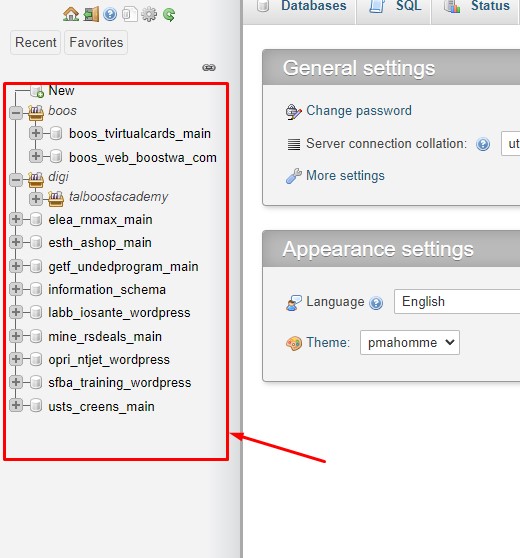Click the Change password link
This screenshot has height=558, width=520.
tap(359, 111)
